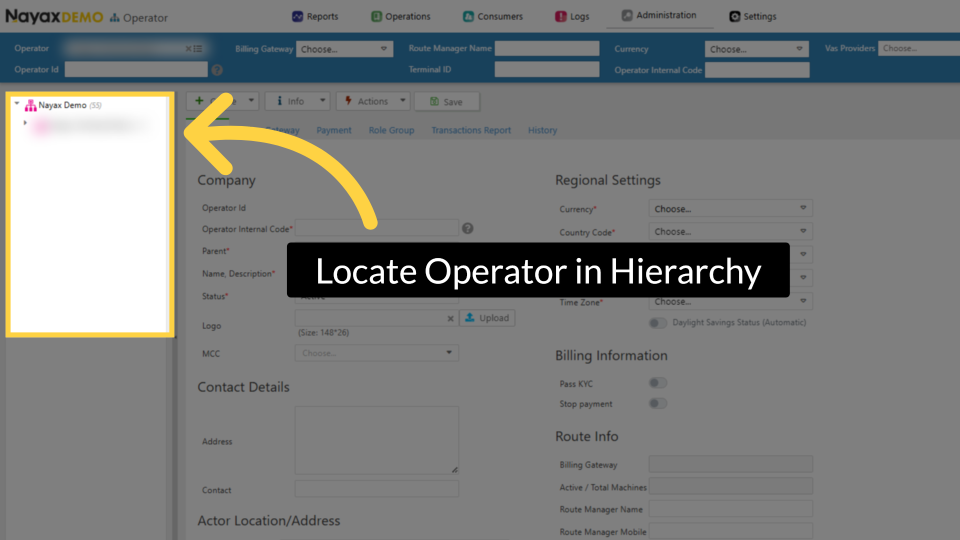The image size is (960, 540).
Task: Open the Settings gear icon menu
Action: coord(735,17)
